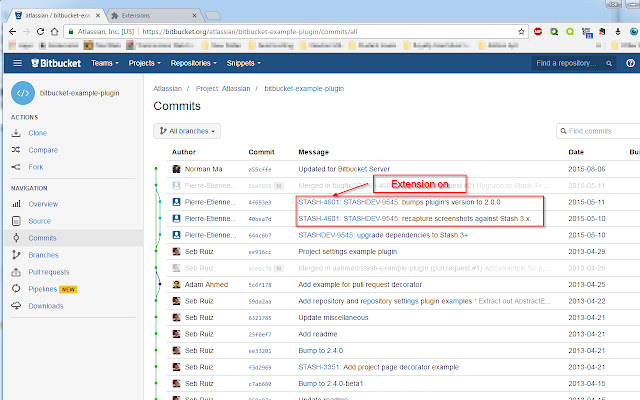Viewport: 640px width, 400px height.
Task: Click Clone in Actions list
Action: (x=38, y=133)
